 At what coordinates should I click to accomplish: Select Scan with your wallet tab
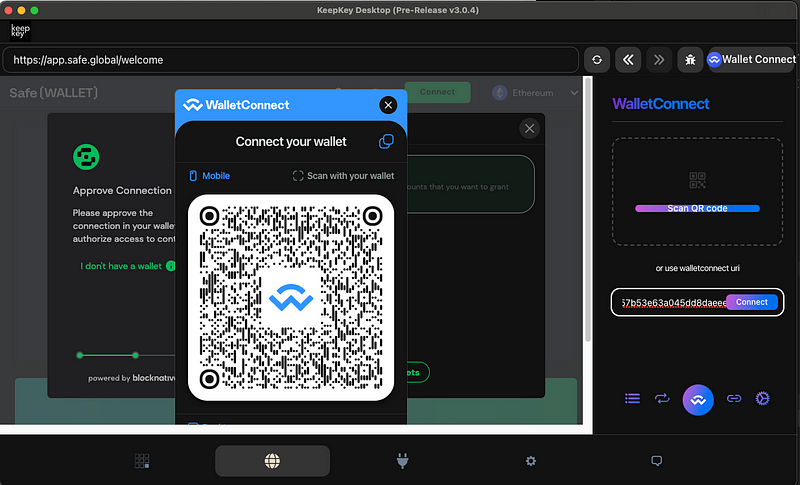coord(343,176)
